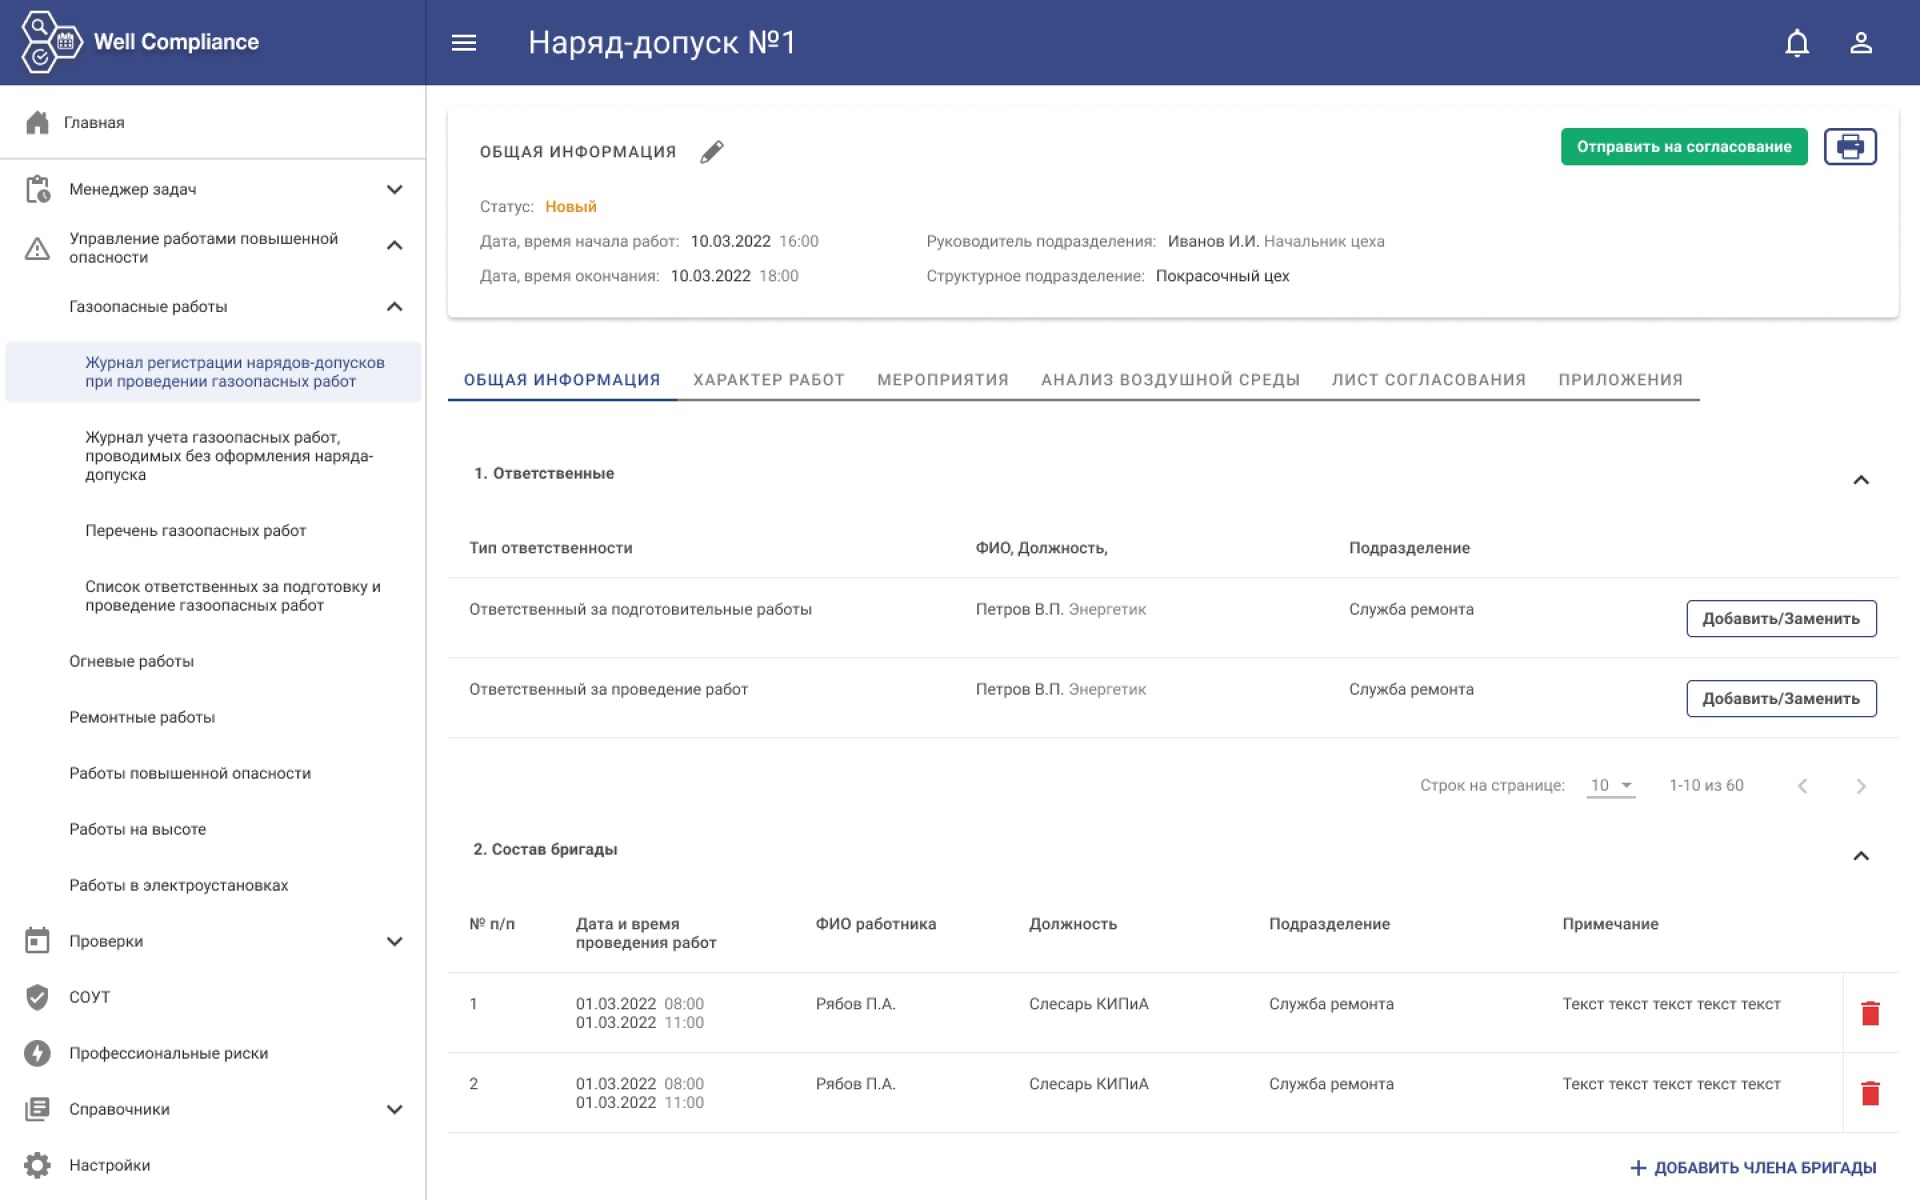Collapse the 1. Ответственные section
1920x1200 pixels.
pos(1860,480)
